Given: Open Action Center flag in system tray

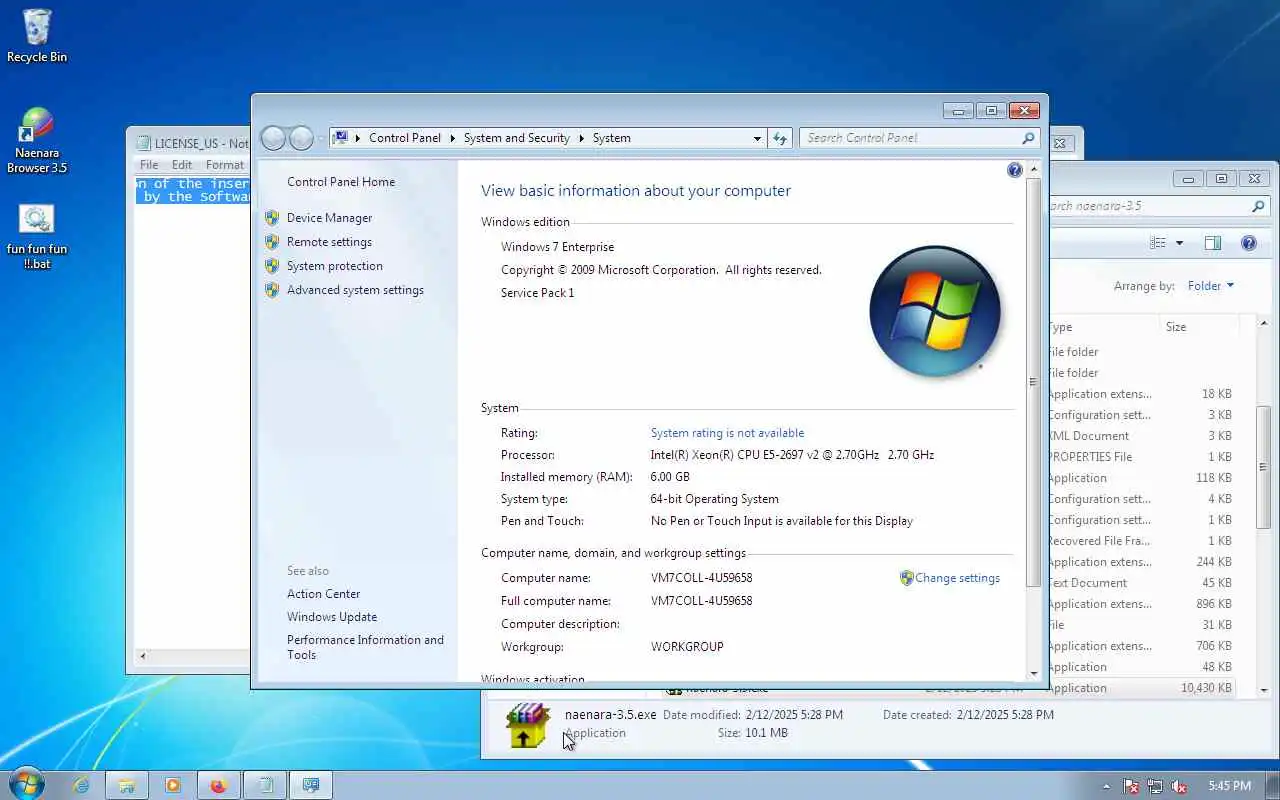Looking at the screenshot, I should 1131,786.
